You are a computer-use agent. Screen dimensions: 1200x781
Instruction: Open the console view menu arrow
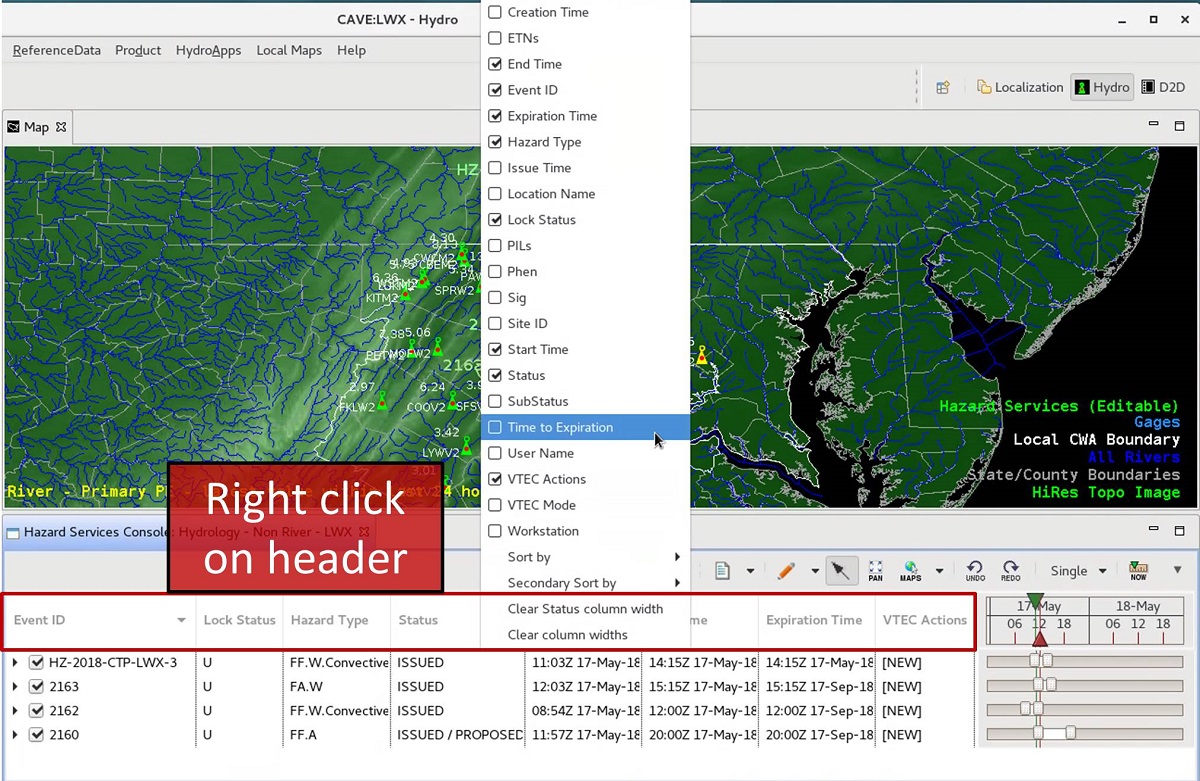(1177, 571)
